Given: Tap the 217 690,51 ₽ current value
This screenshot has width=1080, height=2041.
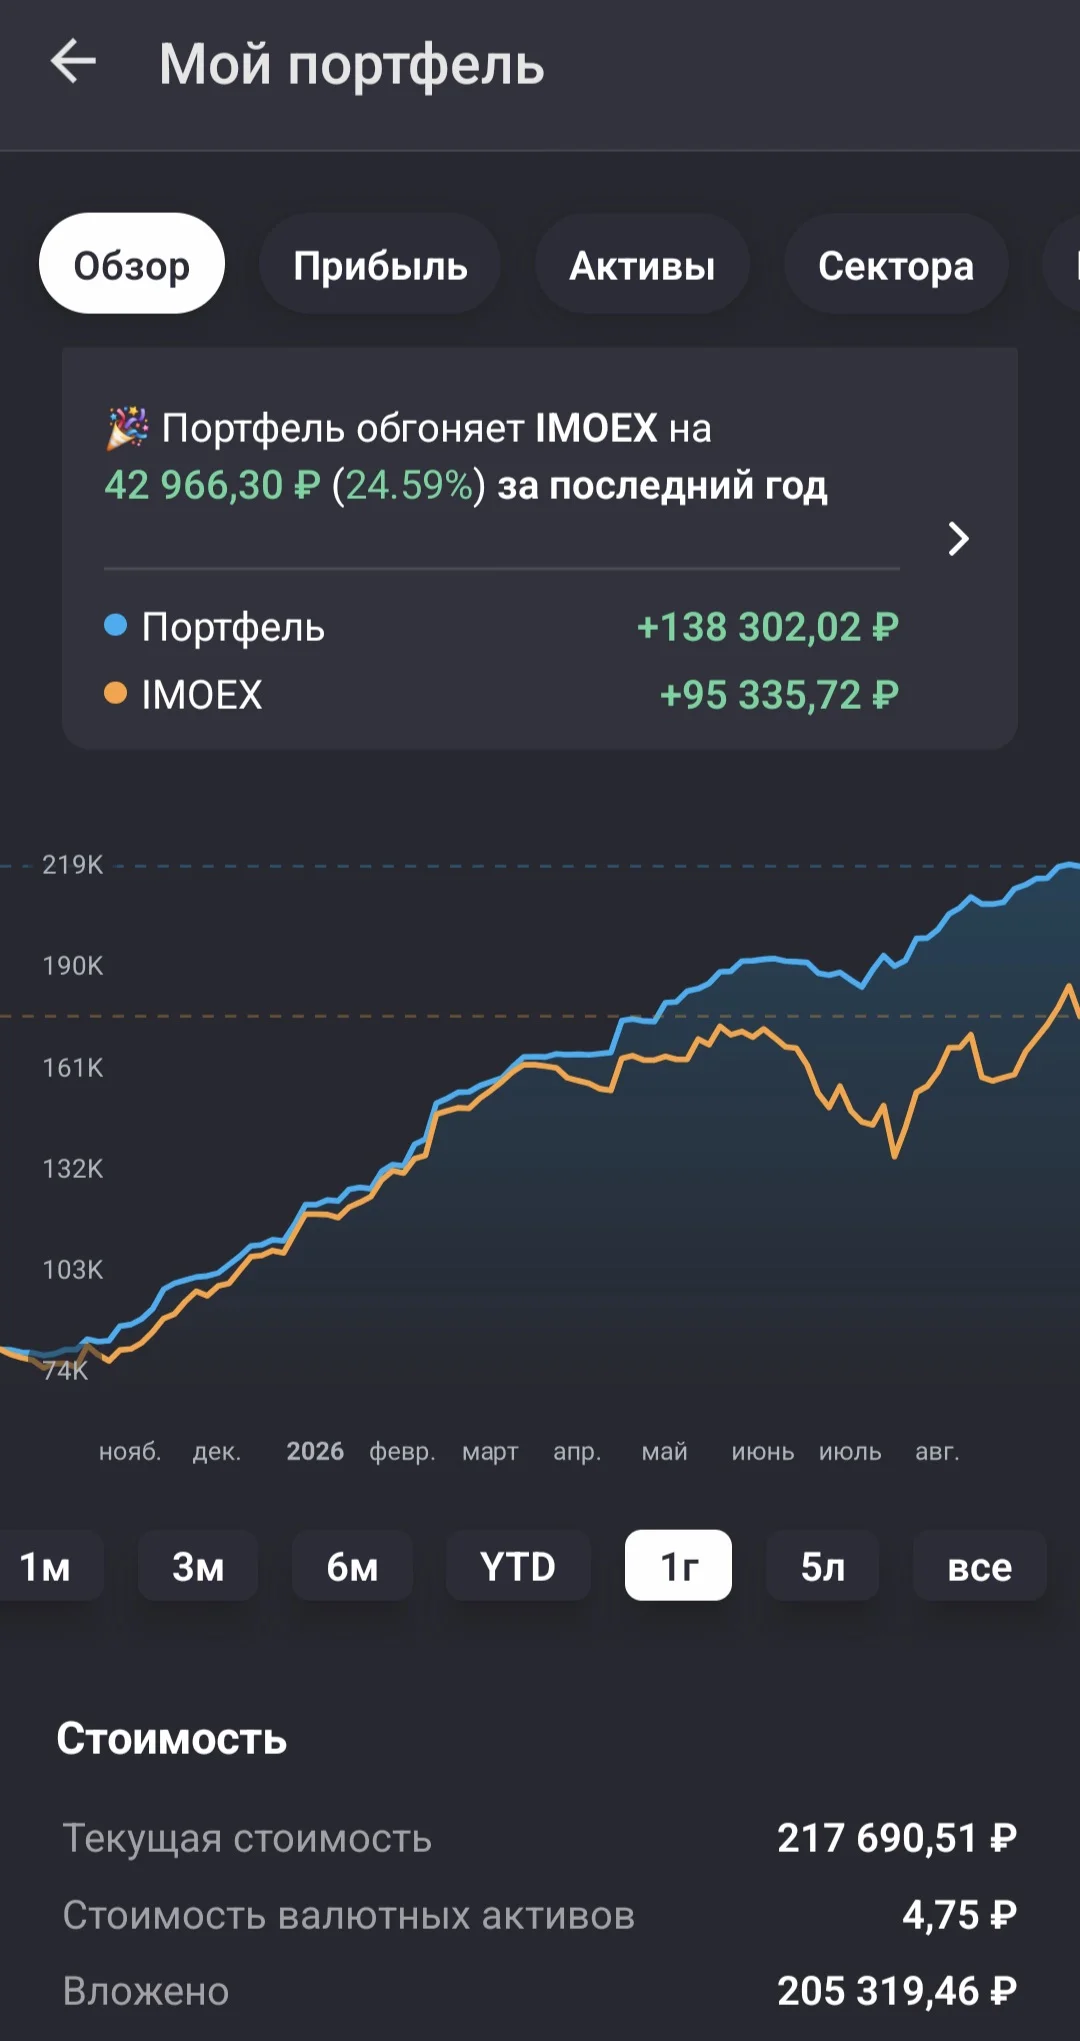Looking at the screenshot, I should coord(897,1838).
